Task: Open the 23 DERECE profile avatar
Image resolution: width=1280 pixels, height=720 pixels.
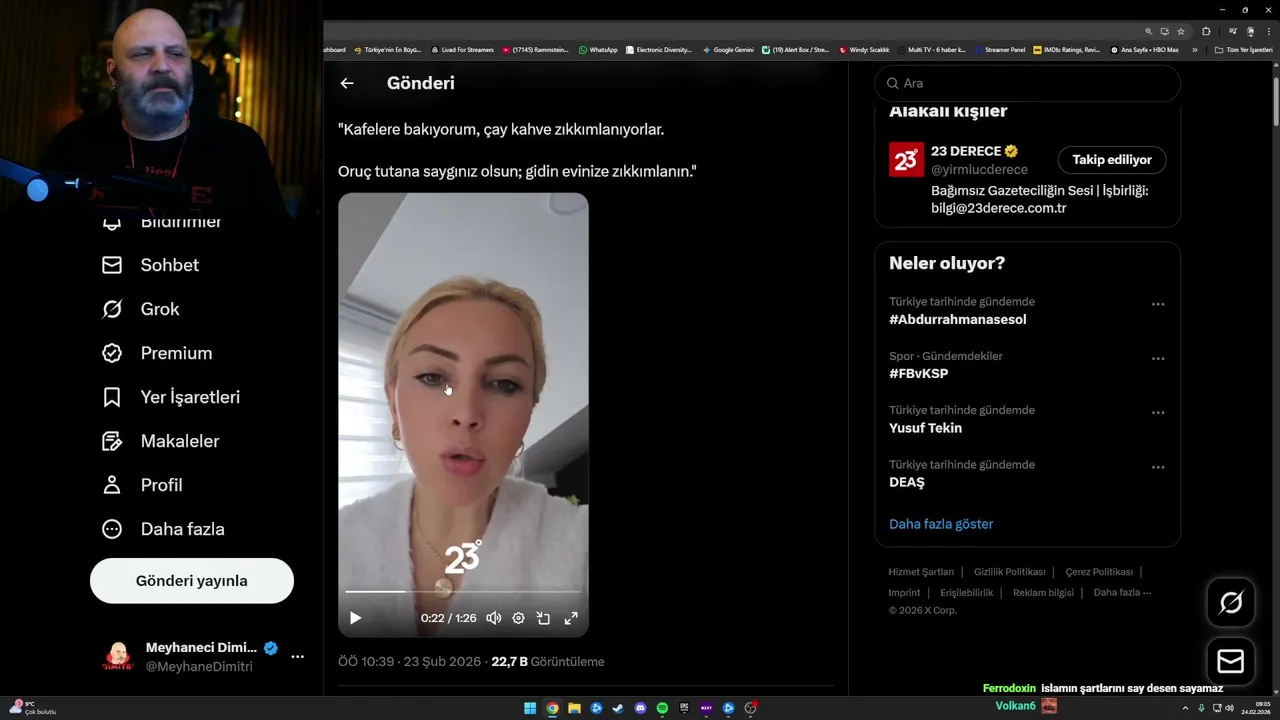Action: click(906, 160)
